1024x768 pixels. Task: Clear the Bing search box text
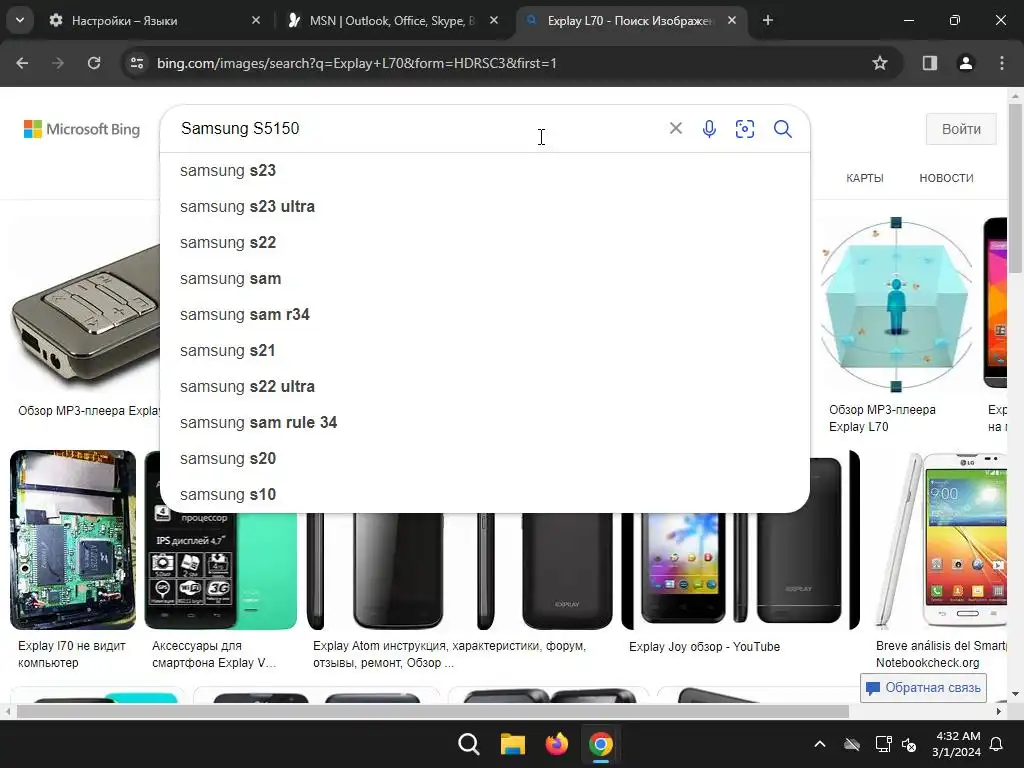pyautogui.click(x=676, y=129)
